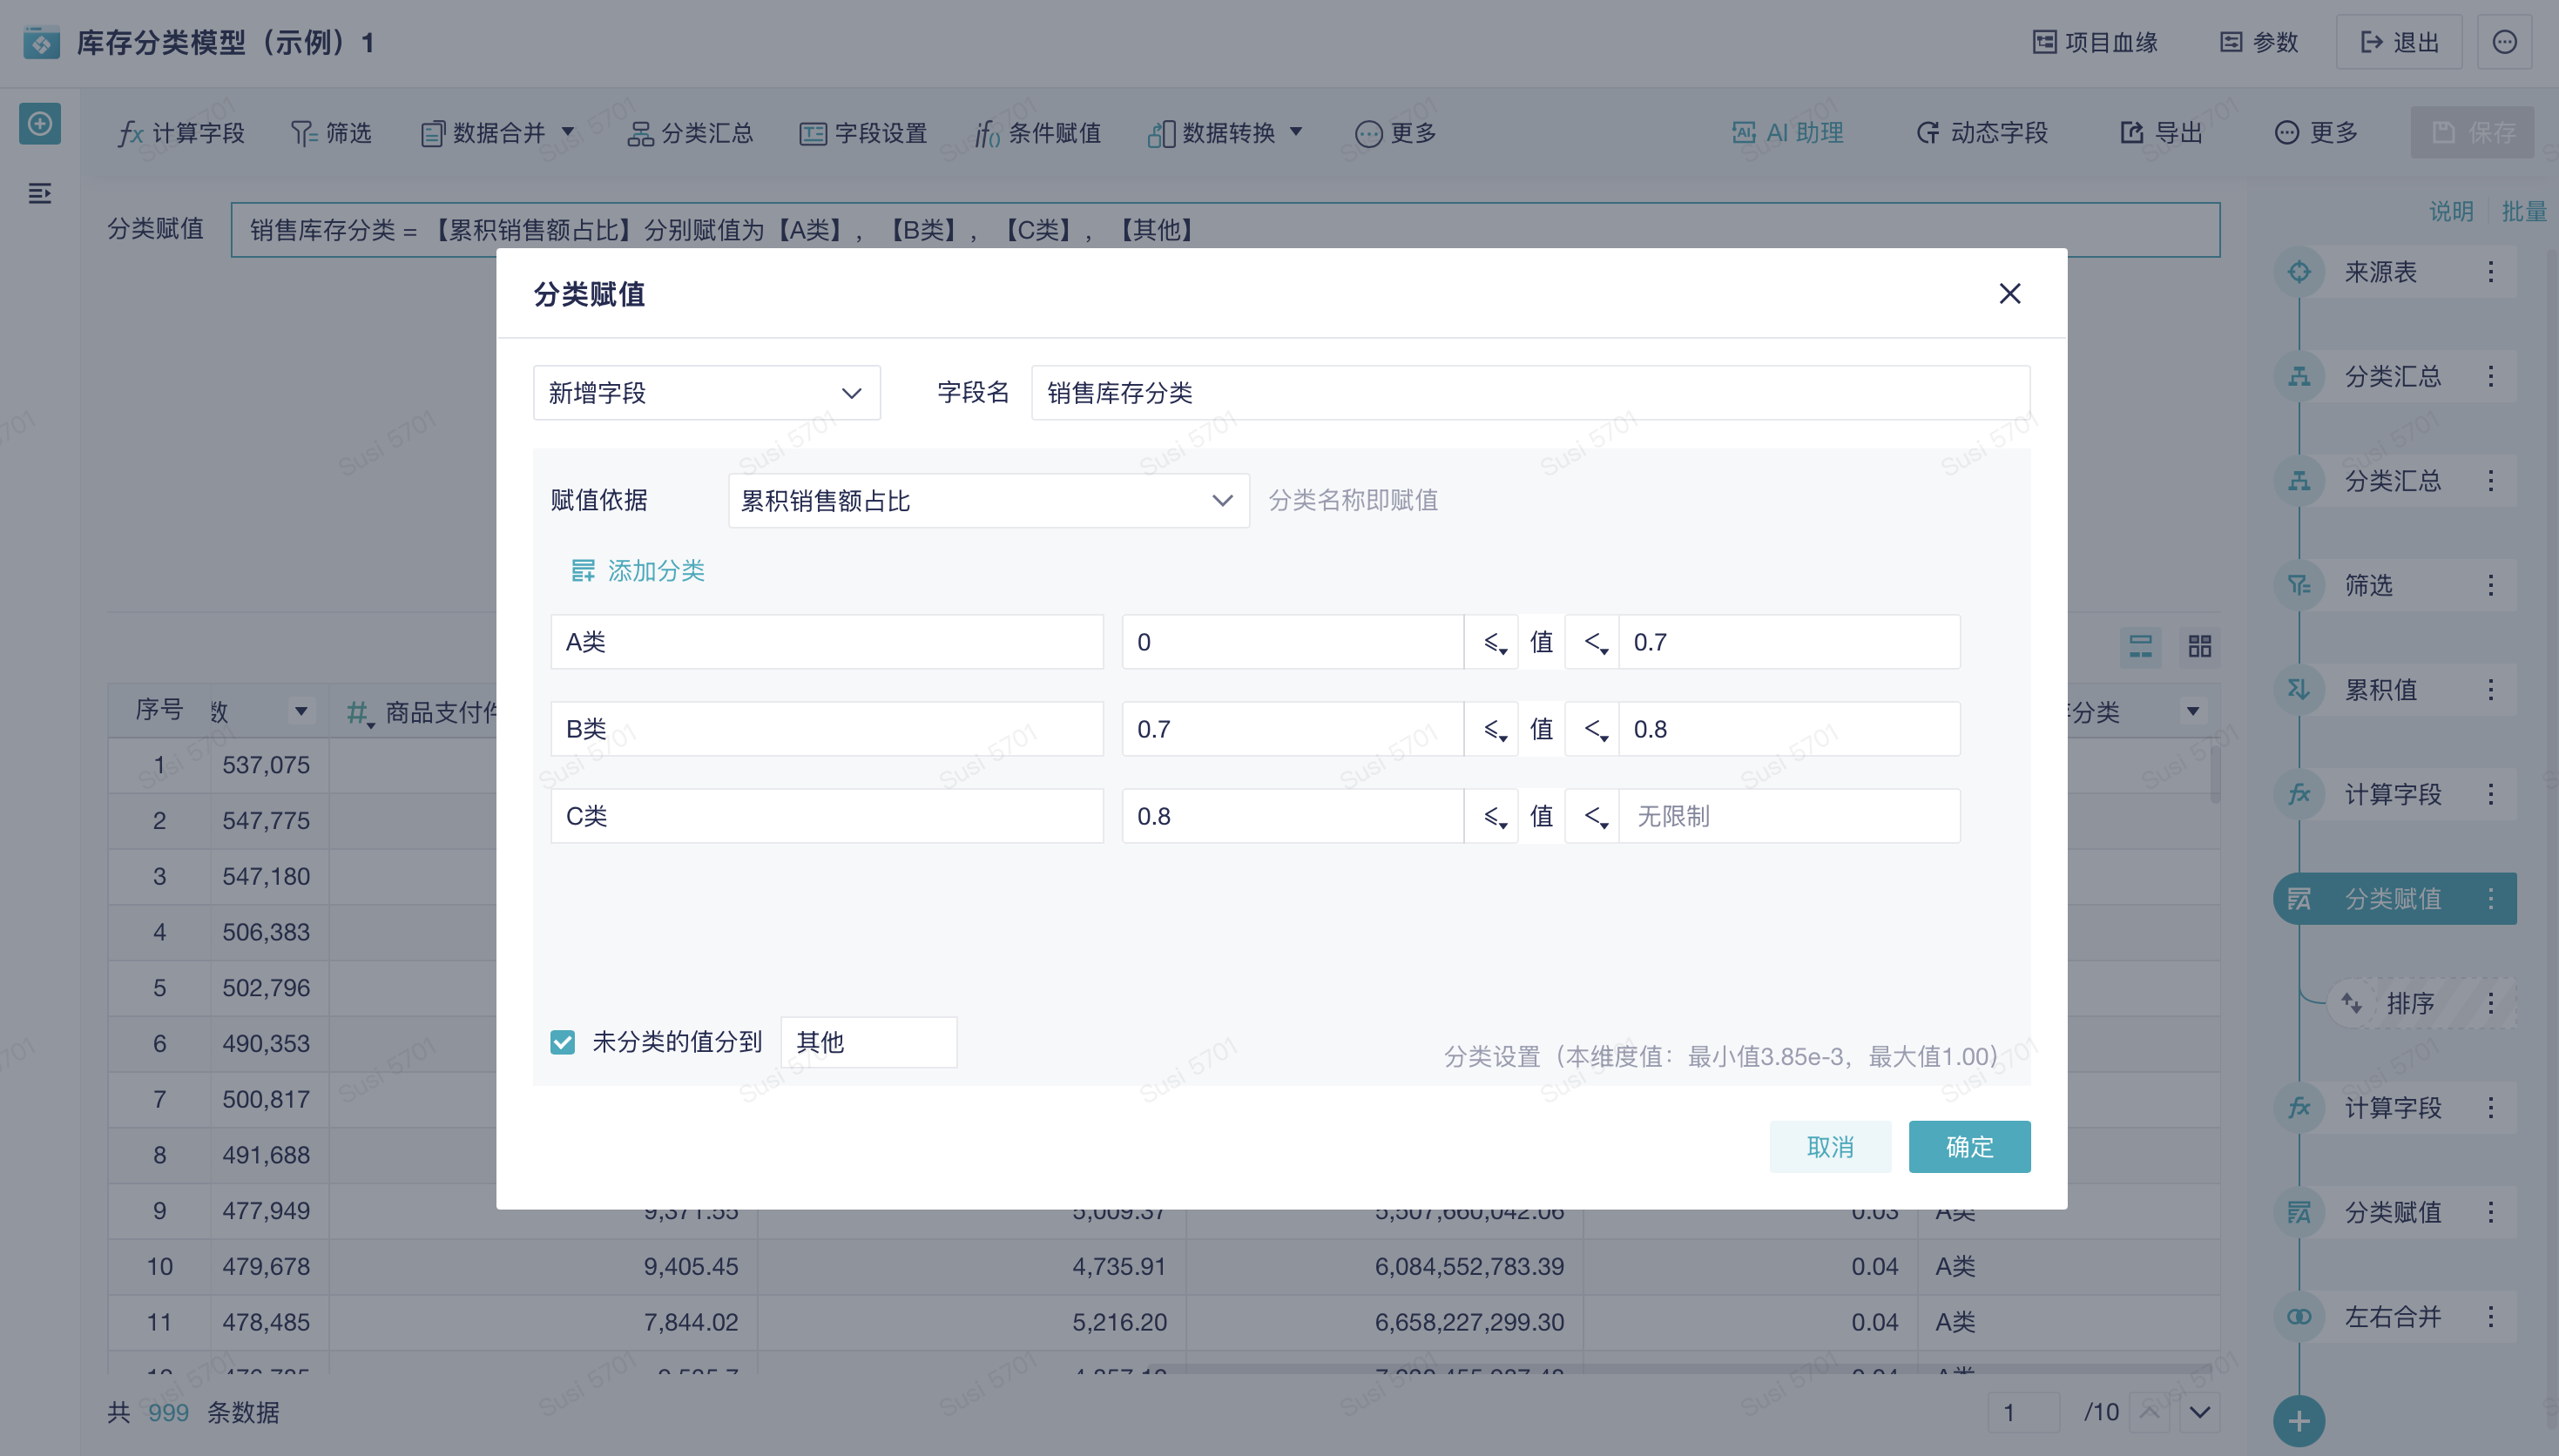Click the round plus button to add a step
This screenshot has width=2559, height=1456.
(x=2298, y=1420)
